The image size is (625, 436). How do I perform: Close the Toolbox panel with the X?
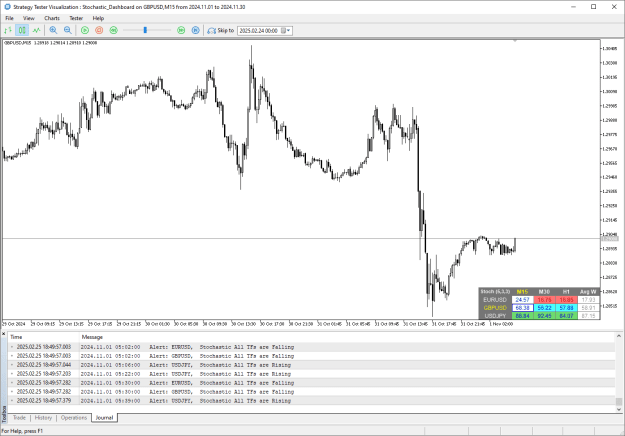4,334
